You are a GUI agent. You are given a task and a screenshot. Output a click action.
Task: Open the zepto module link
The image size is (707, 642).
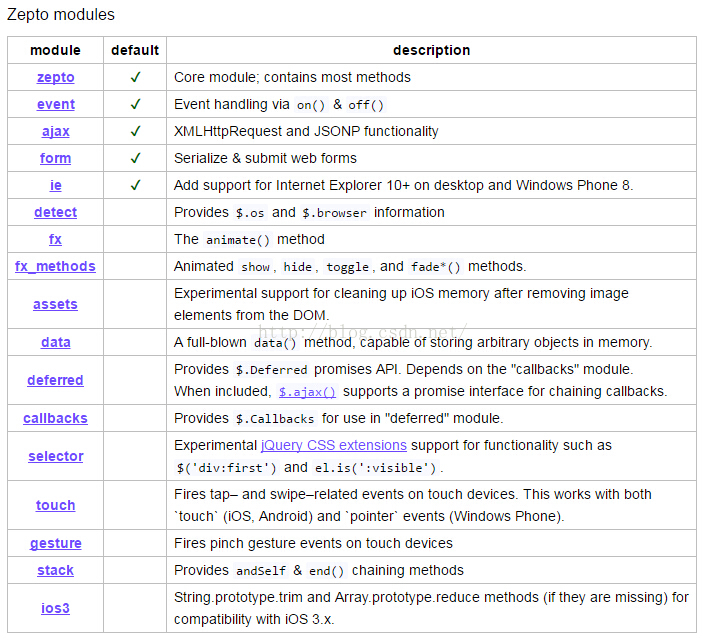[x=55, y=77]
